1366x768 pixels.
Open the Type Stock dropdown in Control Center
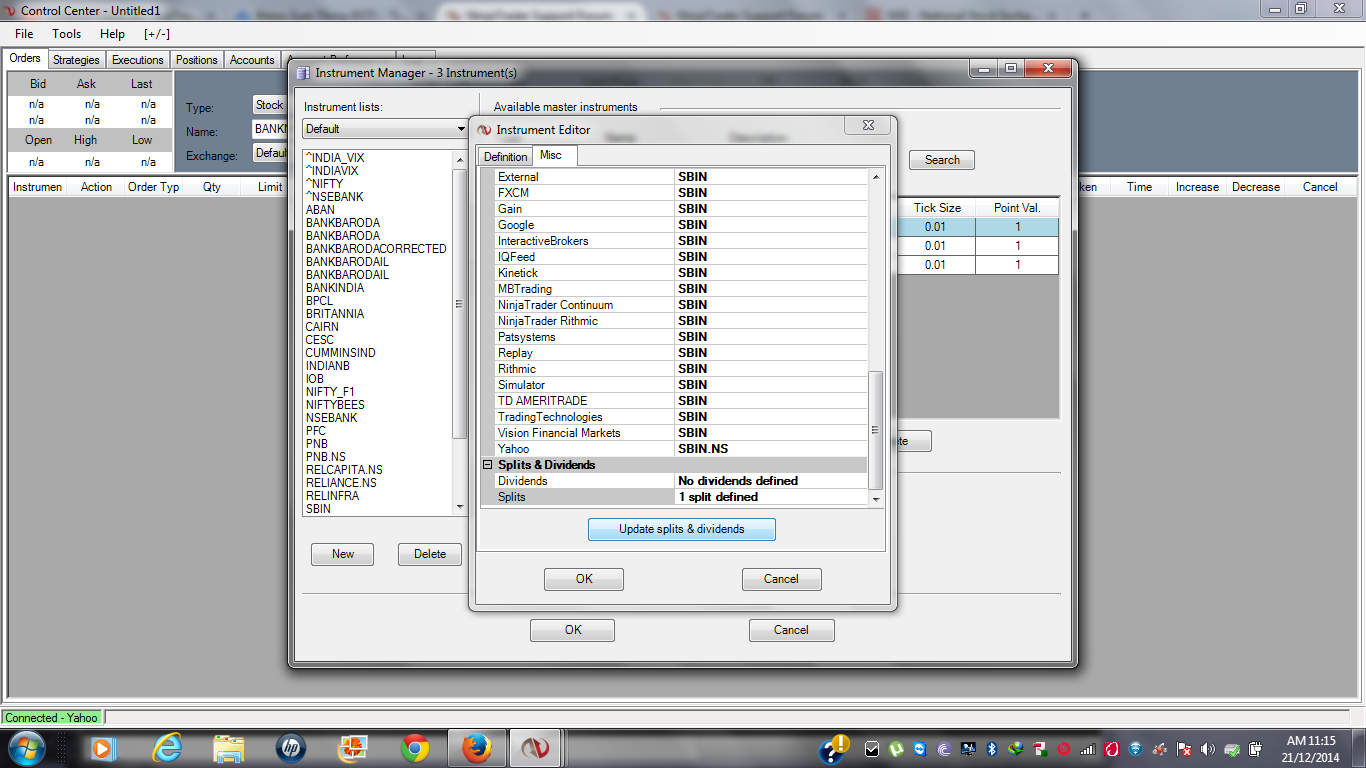click(x=270, y=105)
